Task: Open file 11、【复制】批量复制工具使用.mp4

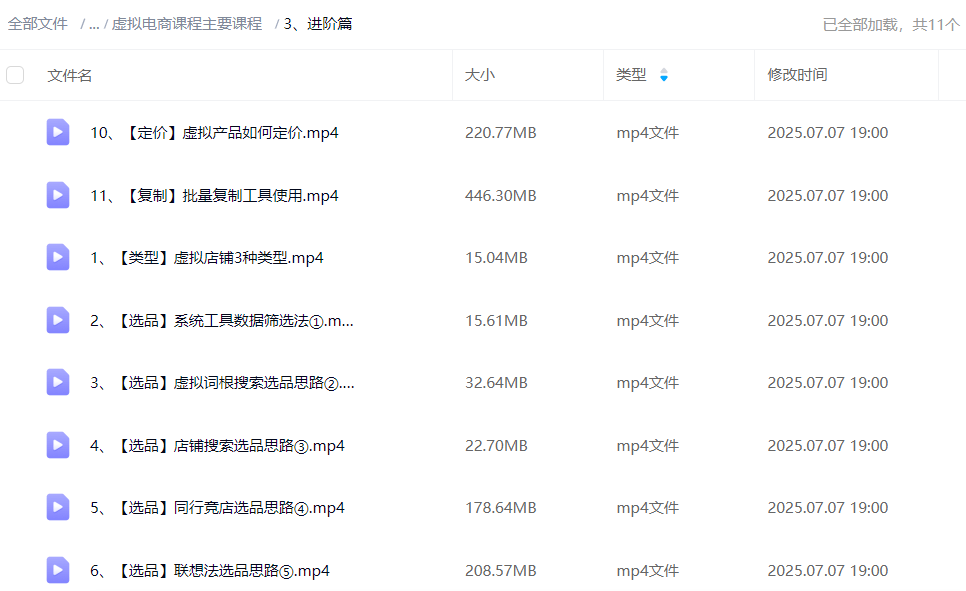Action: click(x=214, y=195)
